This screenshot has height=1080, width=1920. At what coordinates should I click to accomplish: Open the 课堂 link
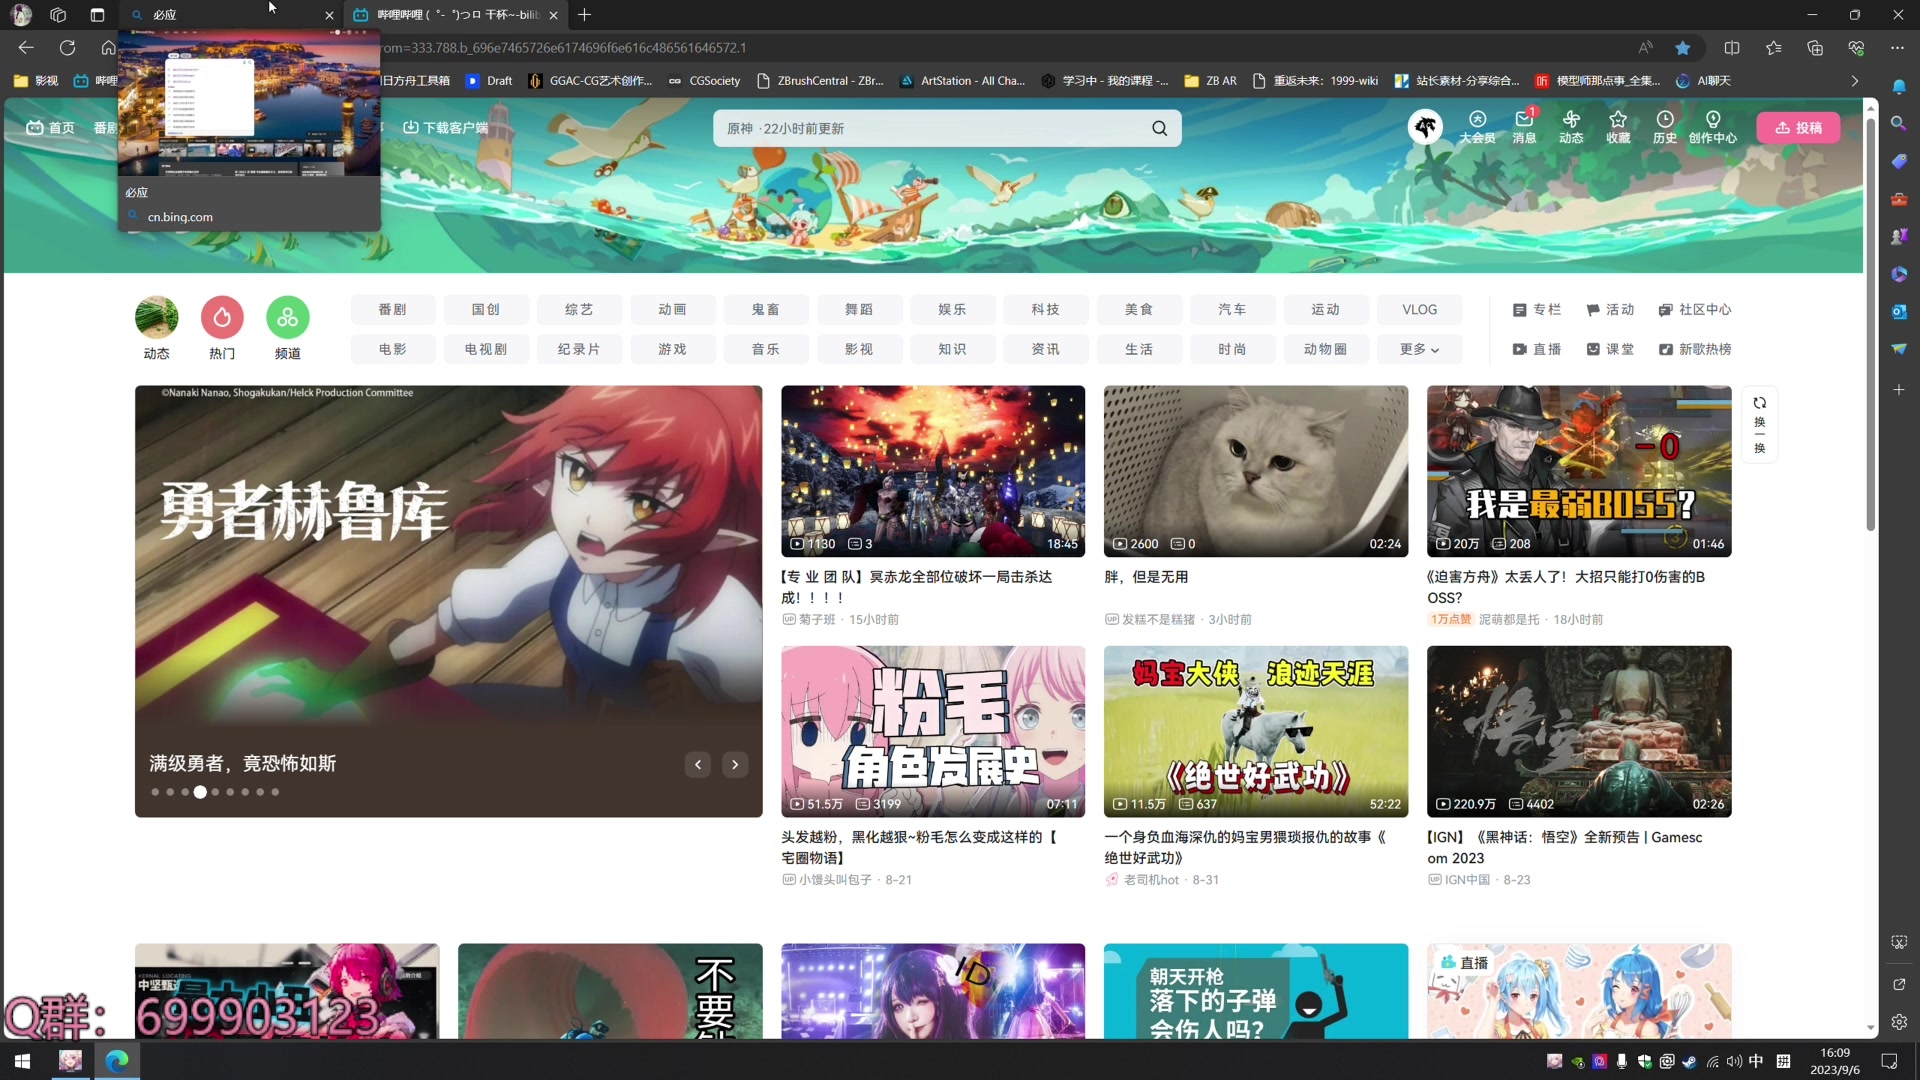(x=1610, y=349)
